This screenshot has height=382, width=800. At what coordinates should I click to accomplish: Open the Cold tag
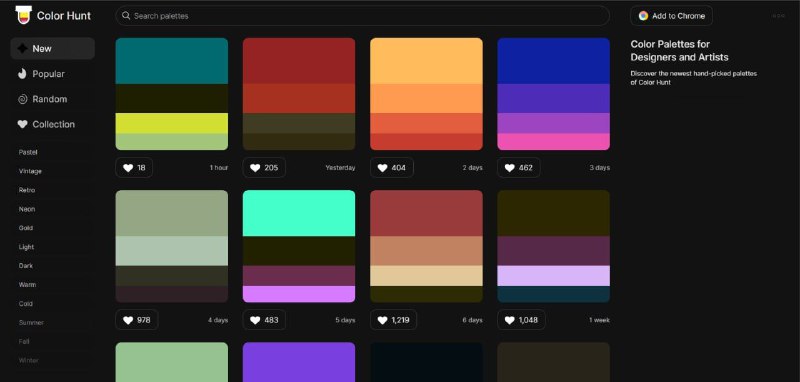(26, 303)
